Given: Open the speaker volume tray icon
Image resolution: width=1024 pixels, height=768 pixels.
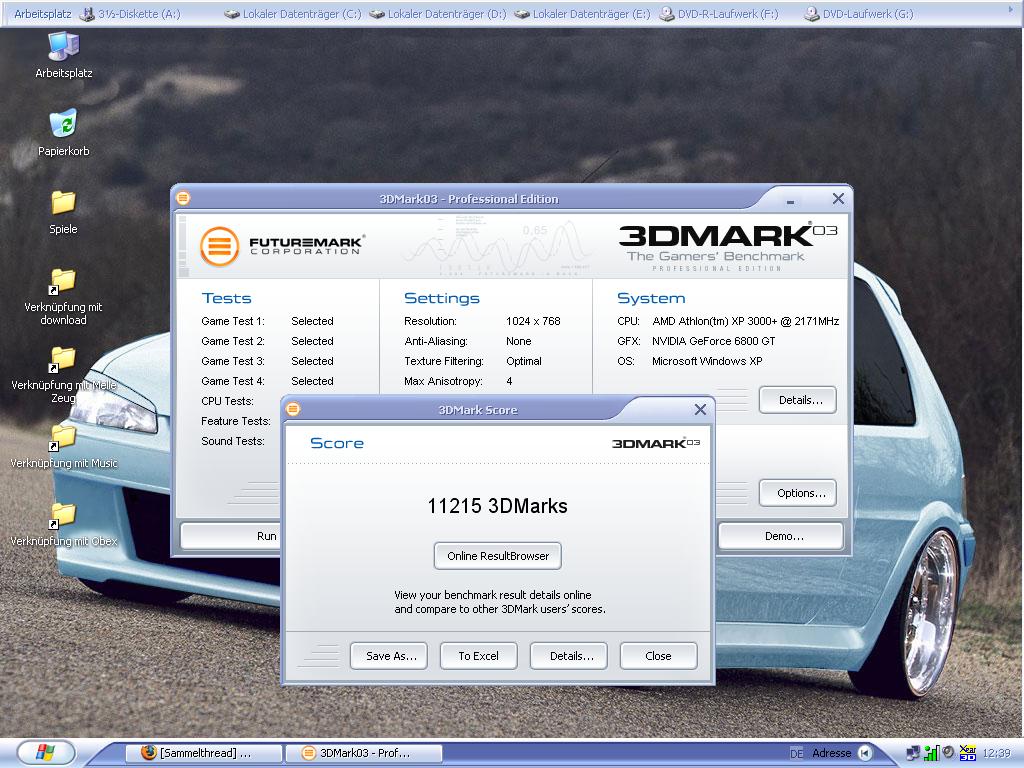Looking at the screenshot, I should pyautogui.click(x=948, y=753).
